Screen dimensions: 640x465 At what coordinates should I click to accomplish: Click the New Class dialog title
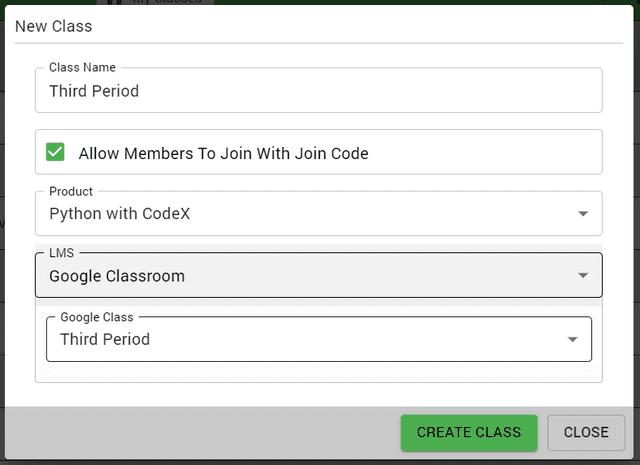(53, 27)
